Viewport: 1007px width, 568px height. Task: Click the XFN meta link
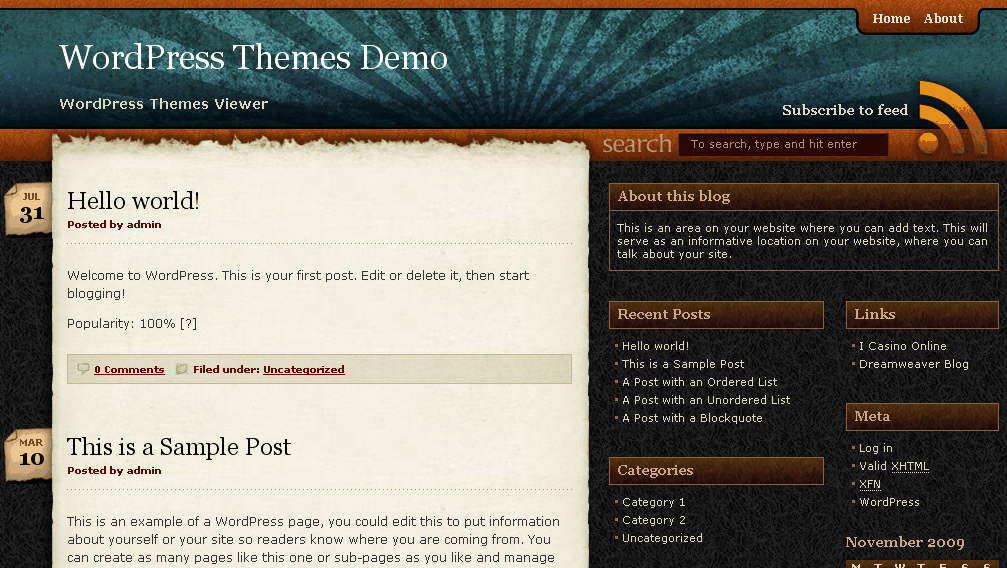tap(870, 484)
